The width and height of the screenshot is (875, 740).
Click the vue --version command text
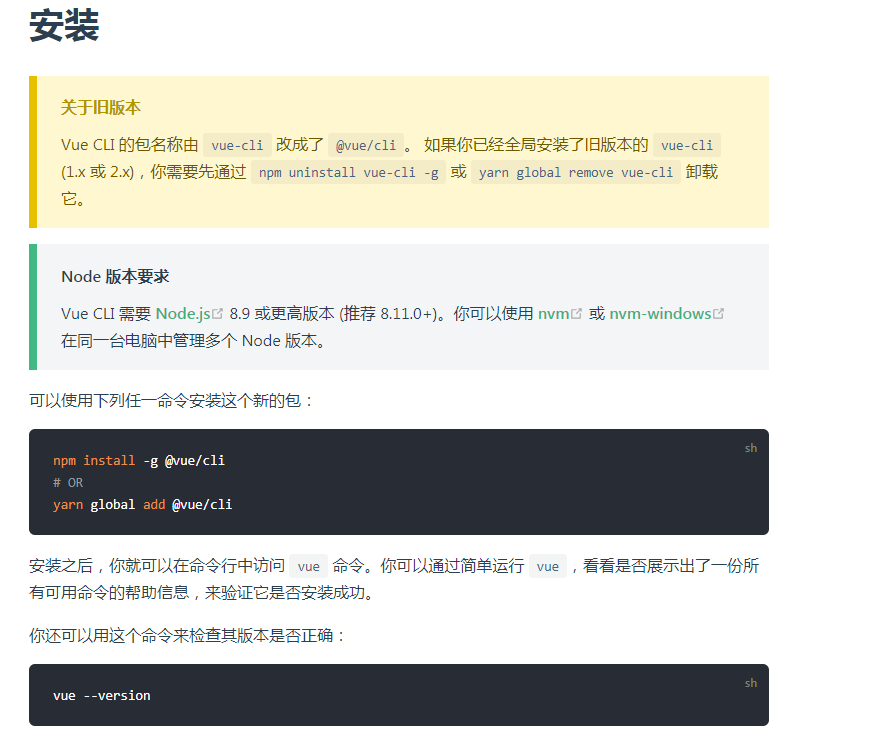tap(102, 696)
